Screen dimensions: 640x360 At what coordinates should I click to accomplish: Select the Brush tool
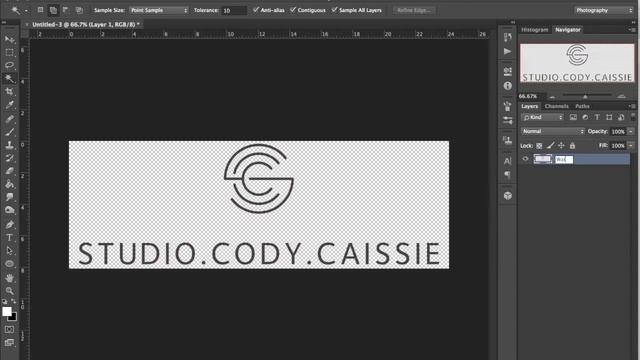9,132
